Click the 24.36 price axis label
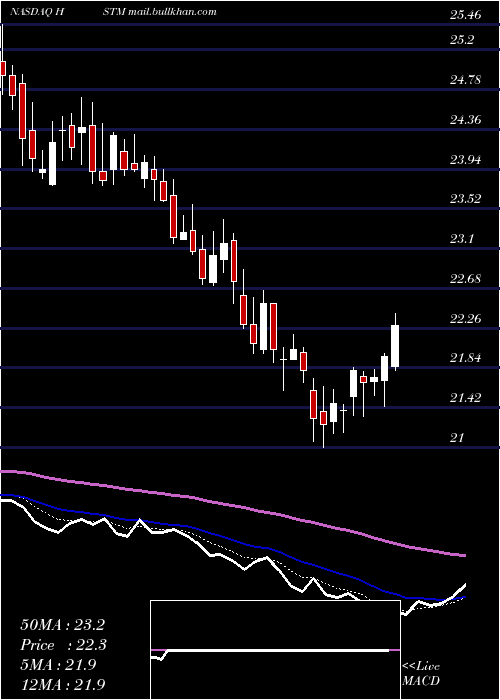Screen dimensions: 500x700 pyautogui.click(x=465, y=120)
